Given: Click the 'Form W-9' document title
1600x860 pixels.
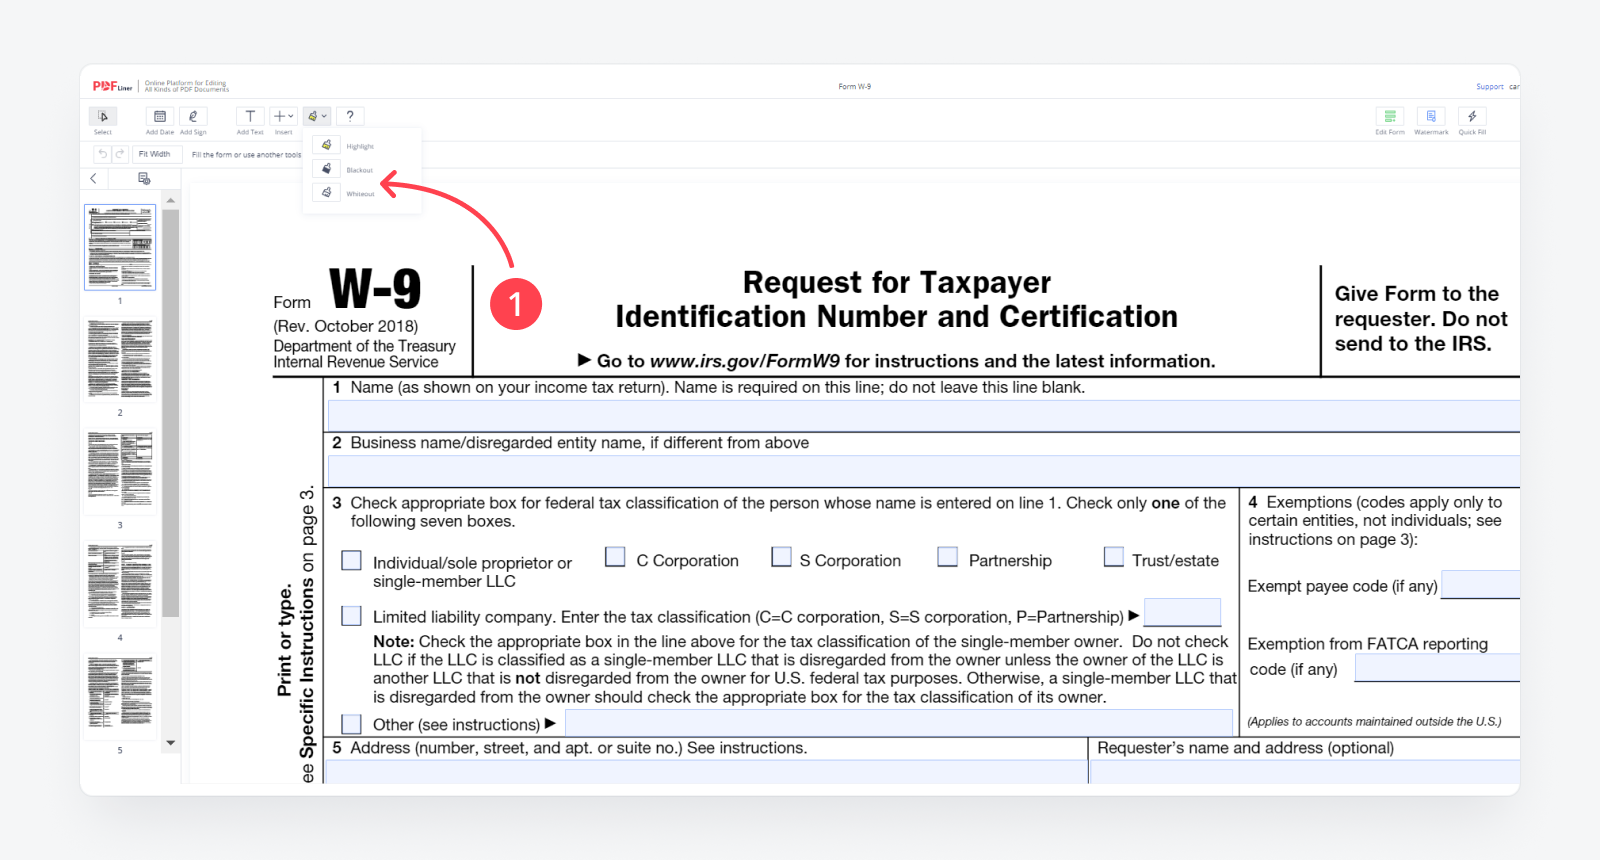Looking at the screenshot, I should (855, 87).
